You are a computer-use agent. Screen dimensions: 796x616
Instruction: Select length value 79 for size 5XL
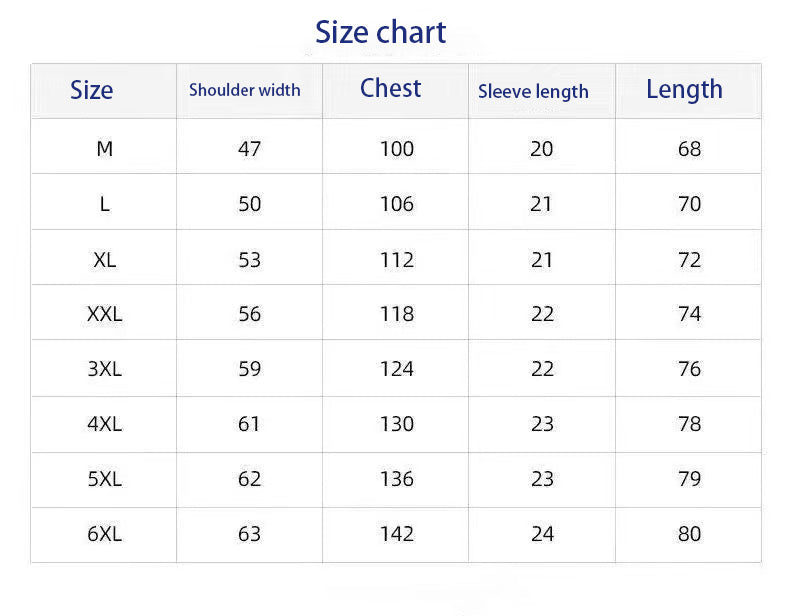[690, 479]
